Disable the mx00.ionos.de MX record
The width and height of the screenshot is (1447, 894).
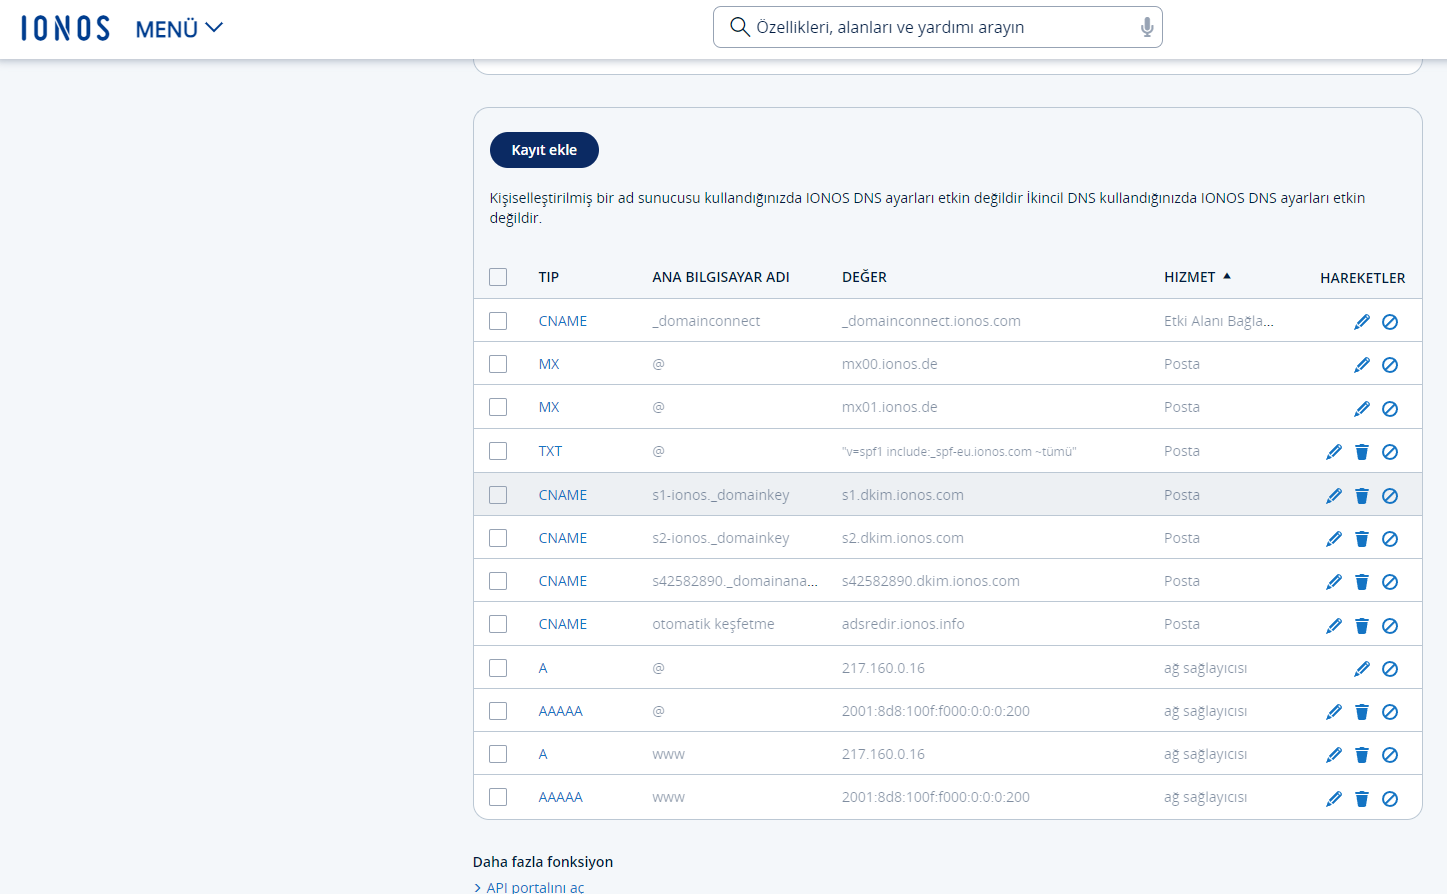[x=1390, y=364]
